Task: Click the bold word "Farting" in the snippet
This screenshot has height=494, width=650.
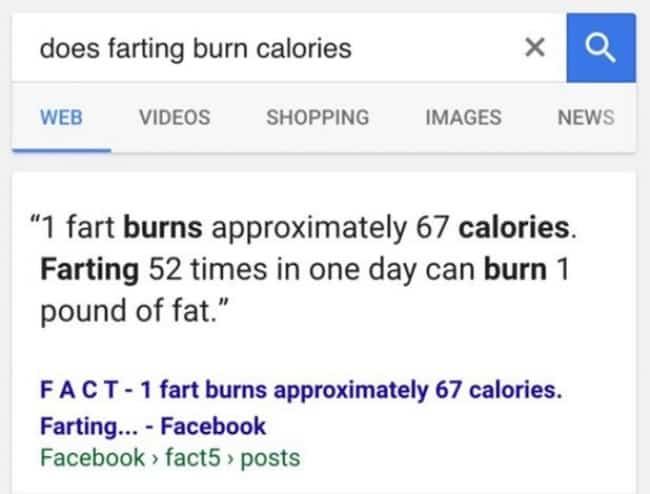Action: pyautogui.click(x=90, y=269)
